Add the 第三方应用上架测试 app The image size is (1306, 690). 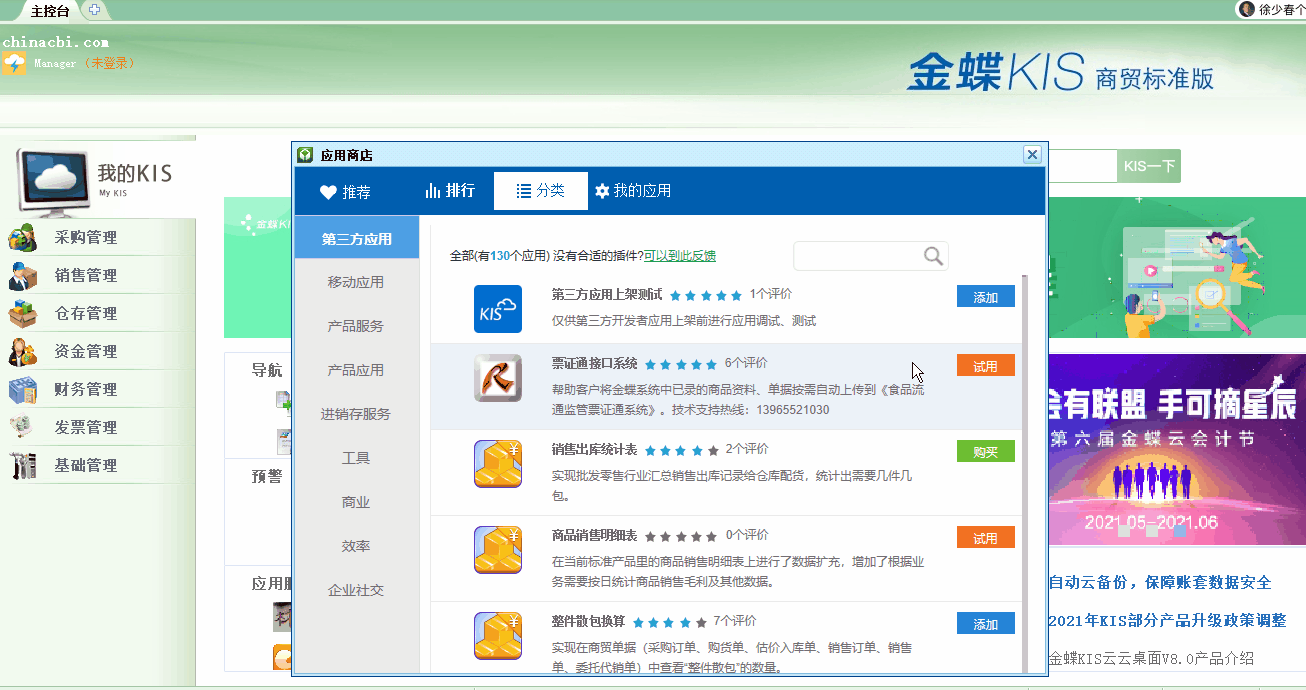point(986,297)
